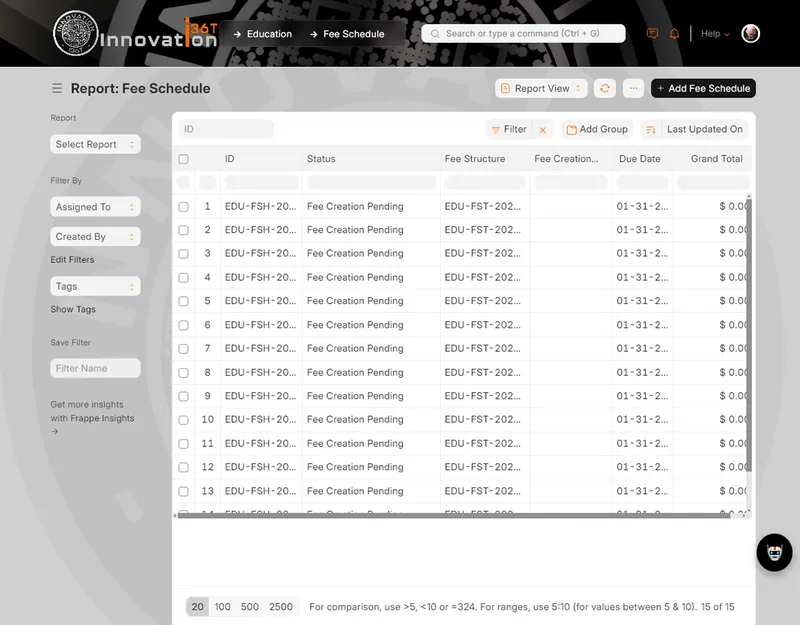This screenshot has width=800, height=625.
Task: Open the Tags dropdown
Action: 95,286
